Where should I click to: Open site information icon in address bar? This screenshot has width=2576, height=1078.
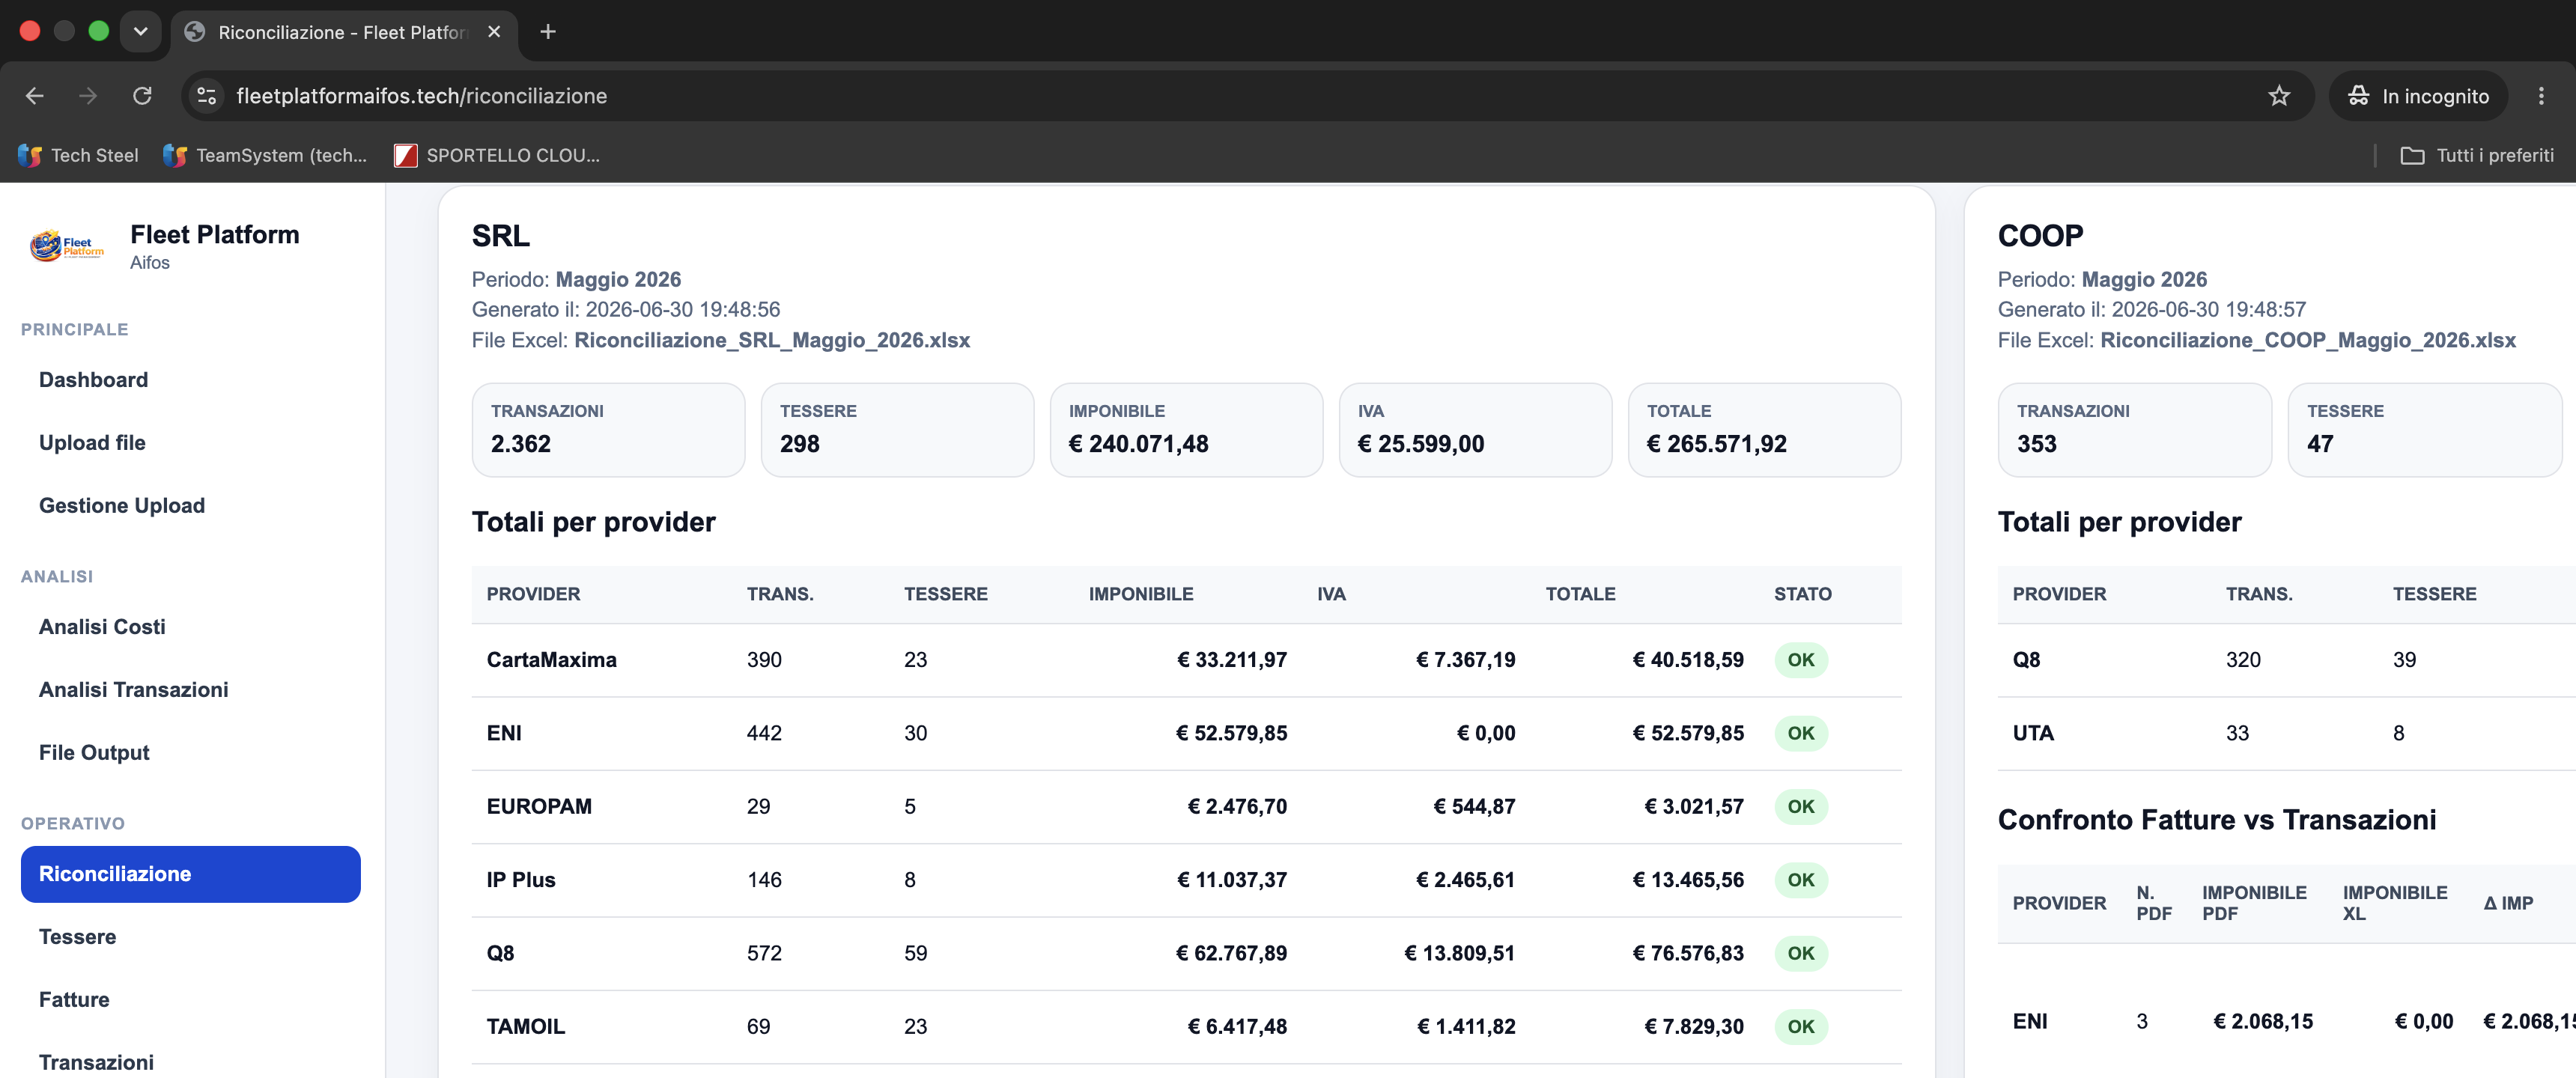click(x=207, y=96)
